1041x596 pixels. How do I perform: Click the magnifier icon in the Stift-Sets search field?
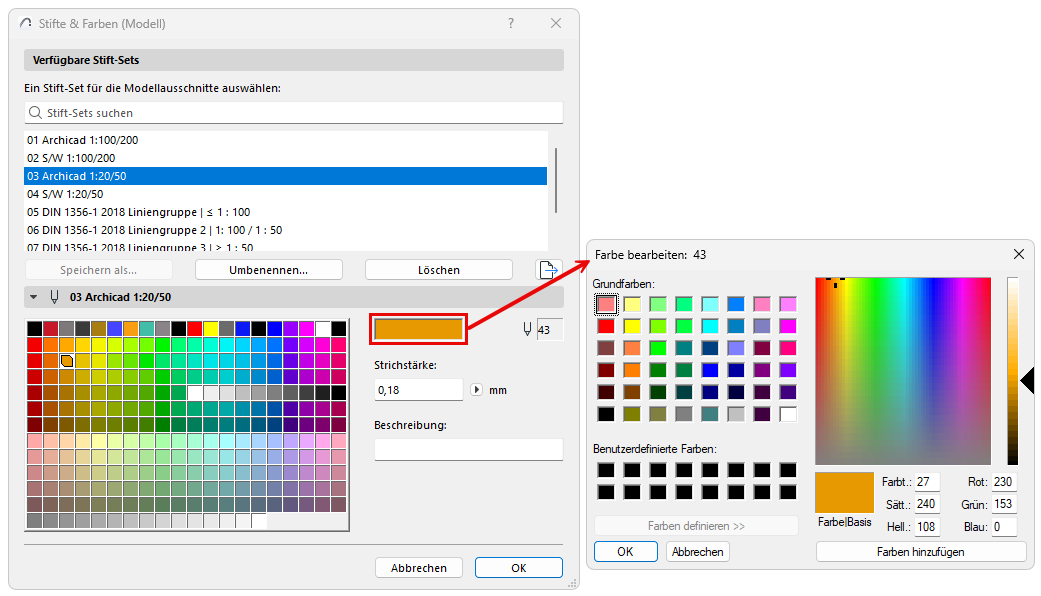click(x=35, y=111)
